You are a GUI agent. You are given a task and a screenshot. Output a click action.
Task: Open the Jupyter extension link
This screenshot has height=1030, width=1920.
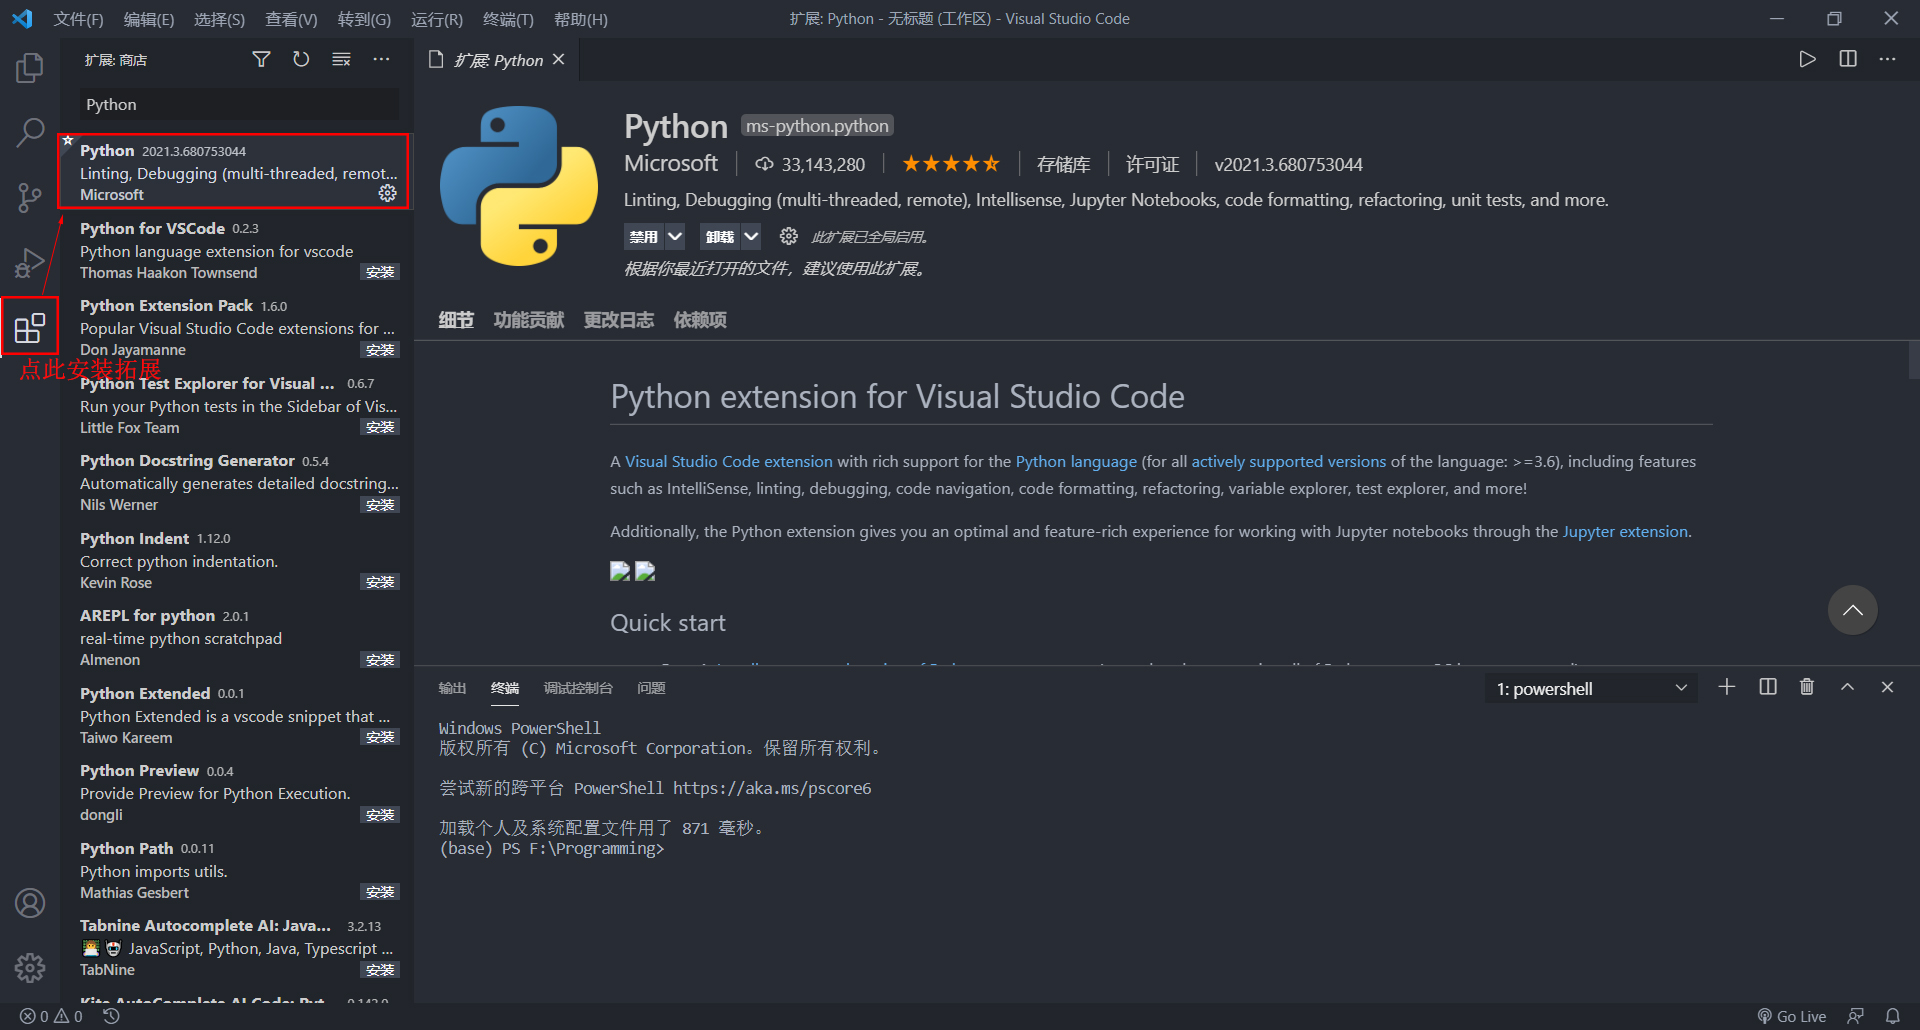coord(1625,531)
